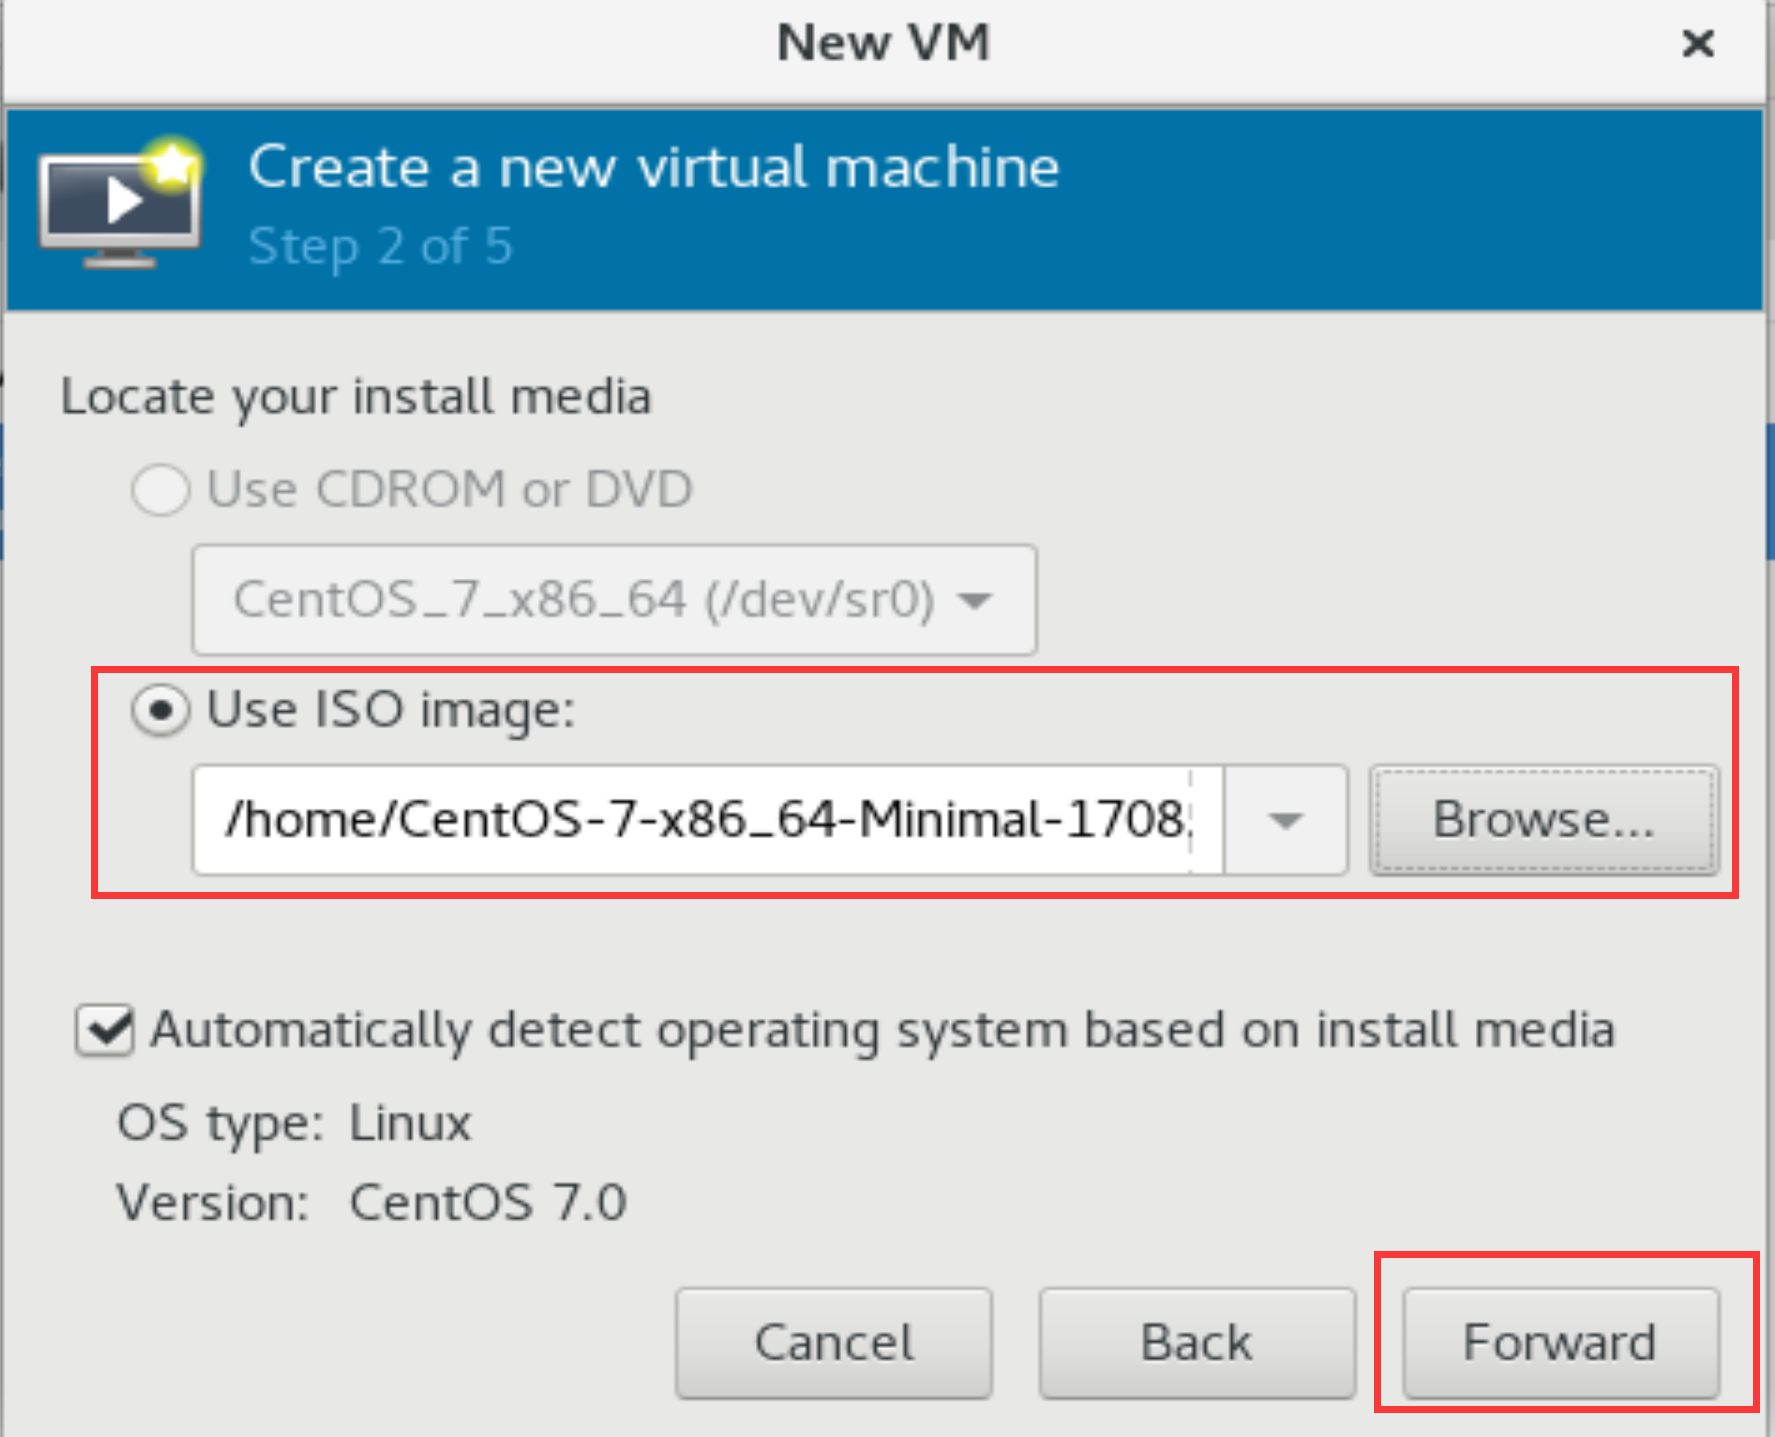Close the New VM dialog
Screen dimensions: 1775x1437
[x=1697, y=43]
